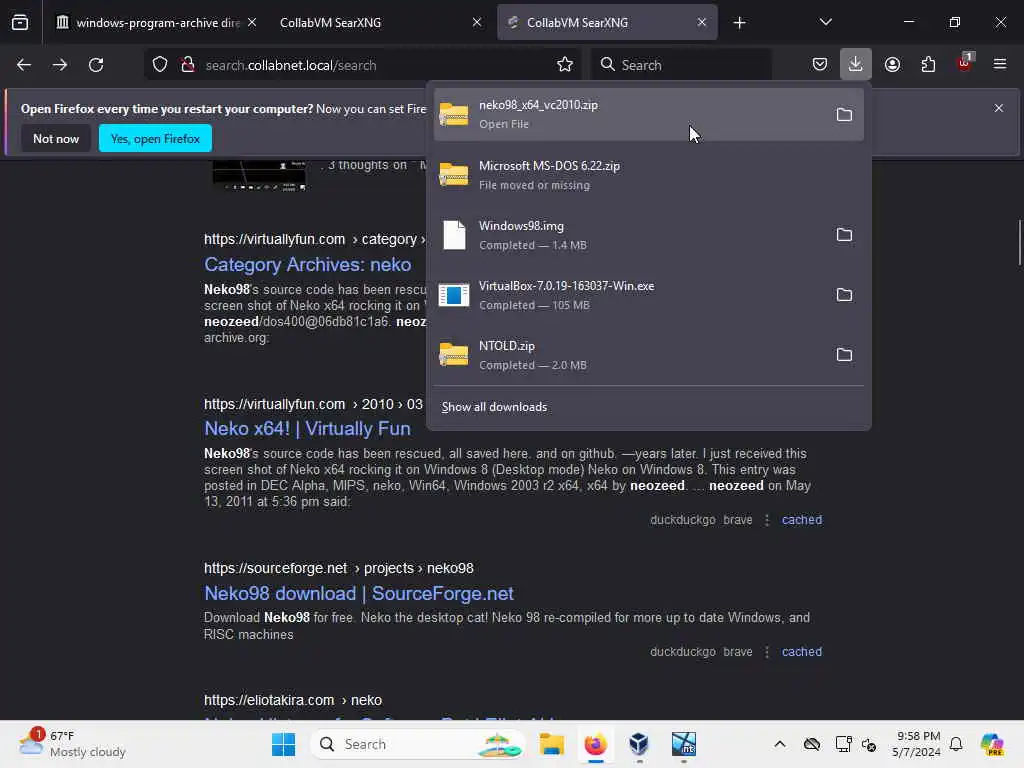The height and width of the screenshot is (768, 1024).
Task: Click the connection lock icon in the address bar
Action: 188,65
